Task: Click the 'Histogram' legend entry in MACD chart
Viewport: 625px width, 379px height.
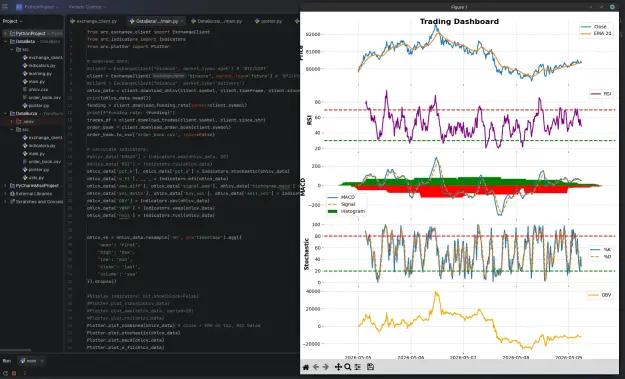Action: (346, 211)
